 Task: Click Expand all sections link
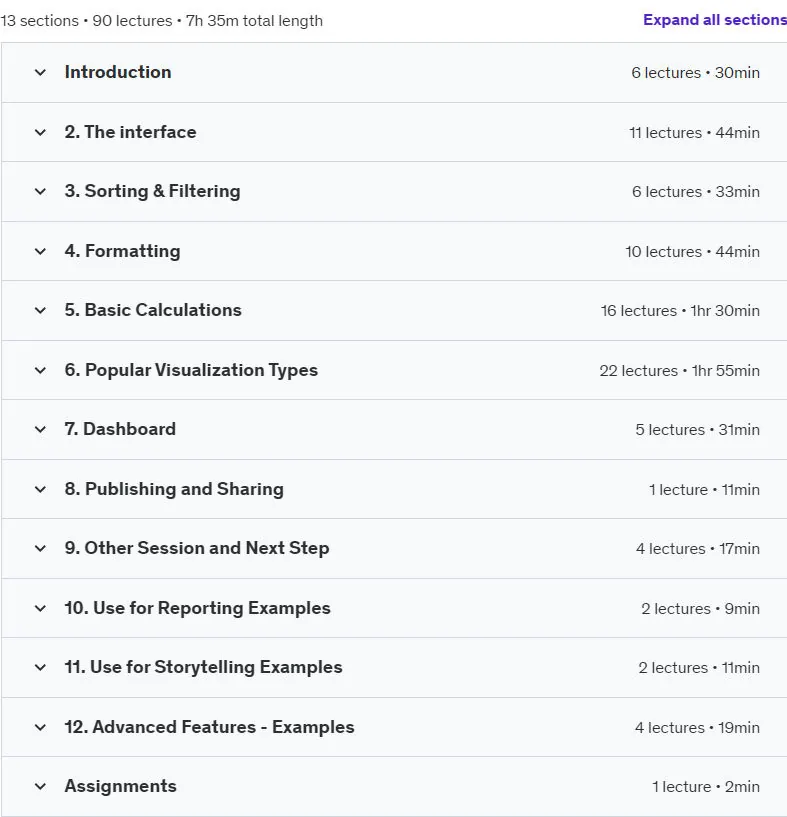(x=715, y=20)
